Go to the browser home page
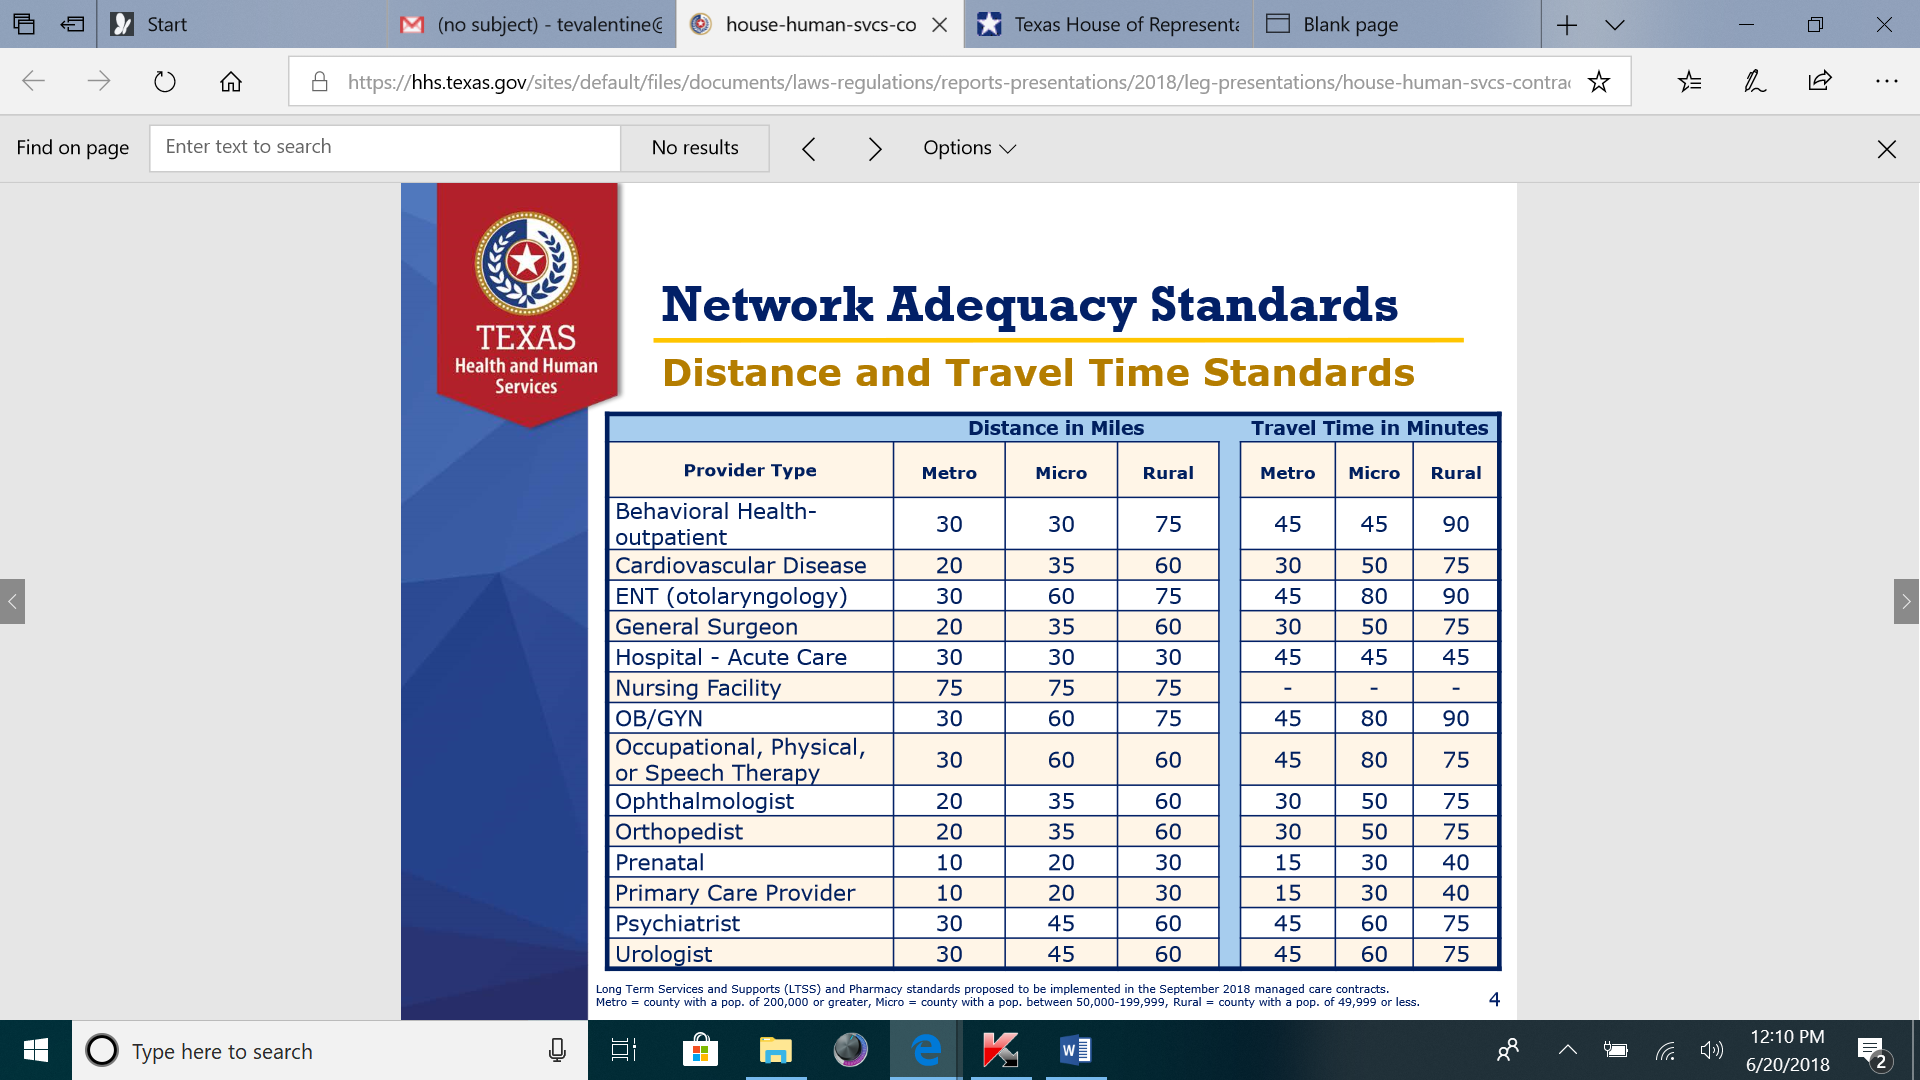The width and height of the screenshot is (1920, 1080). (231, 82)
